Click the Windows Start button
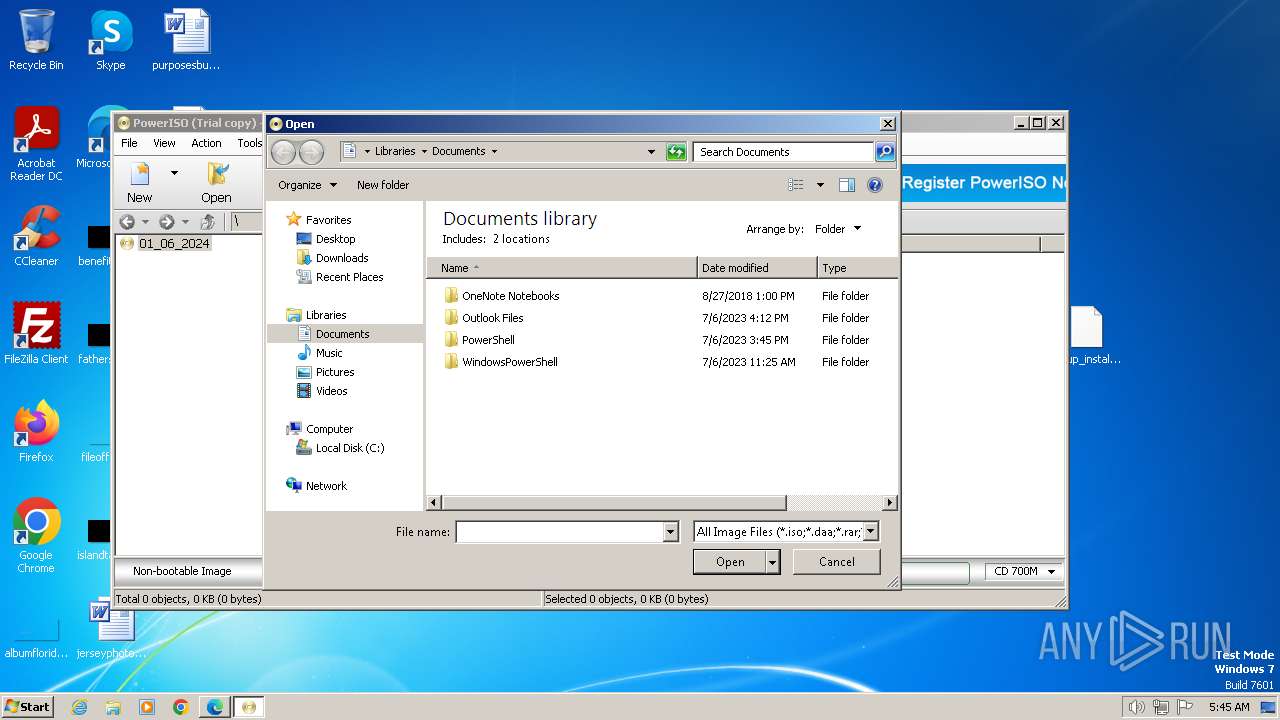This screenshot has height=720, width=1280. (27, 706)
